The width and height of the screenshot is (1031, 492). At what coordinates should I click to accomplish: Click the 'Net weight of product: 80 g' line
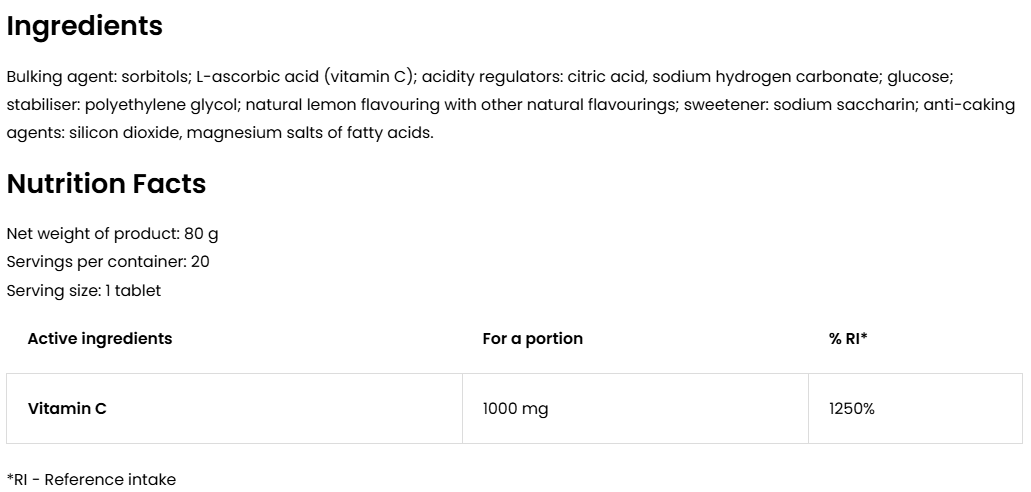click(112, 233)
